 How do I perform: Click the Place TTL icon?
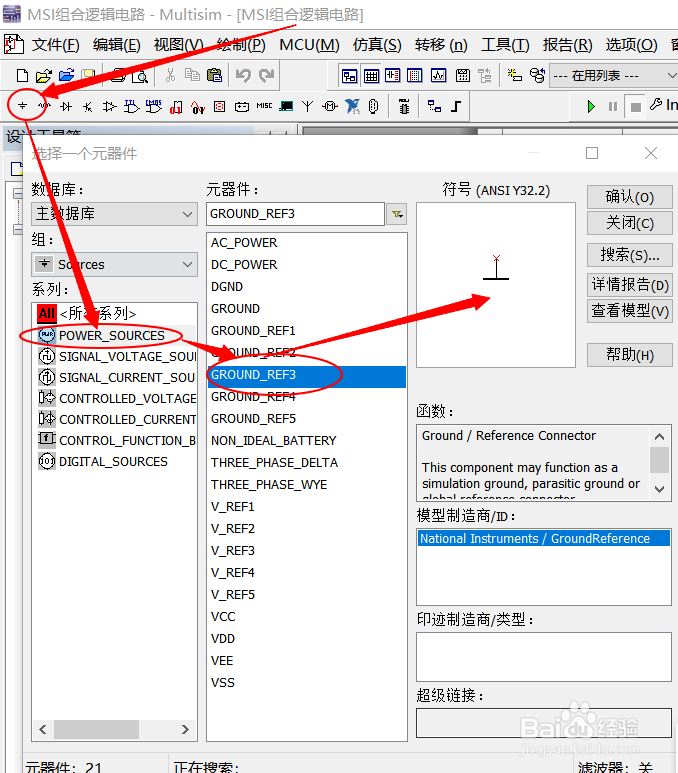[131, 106]
